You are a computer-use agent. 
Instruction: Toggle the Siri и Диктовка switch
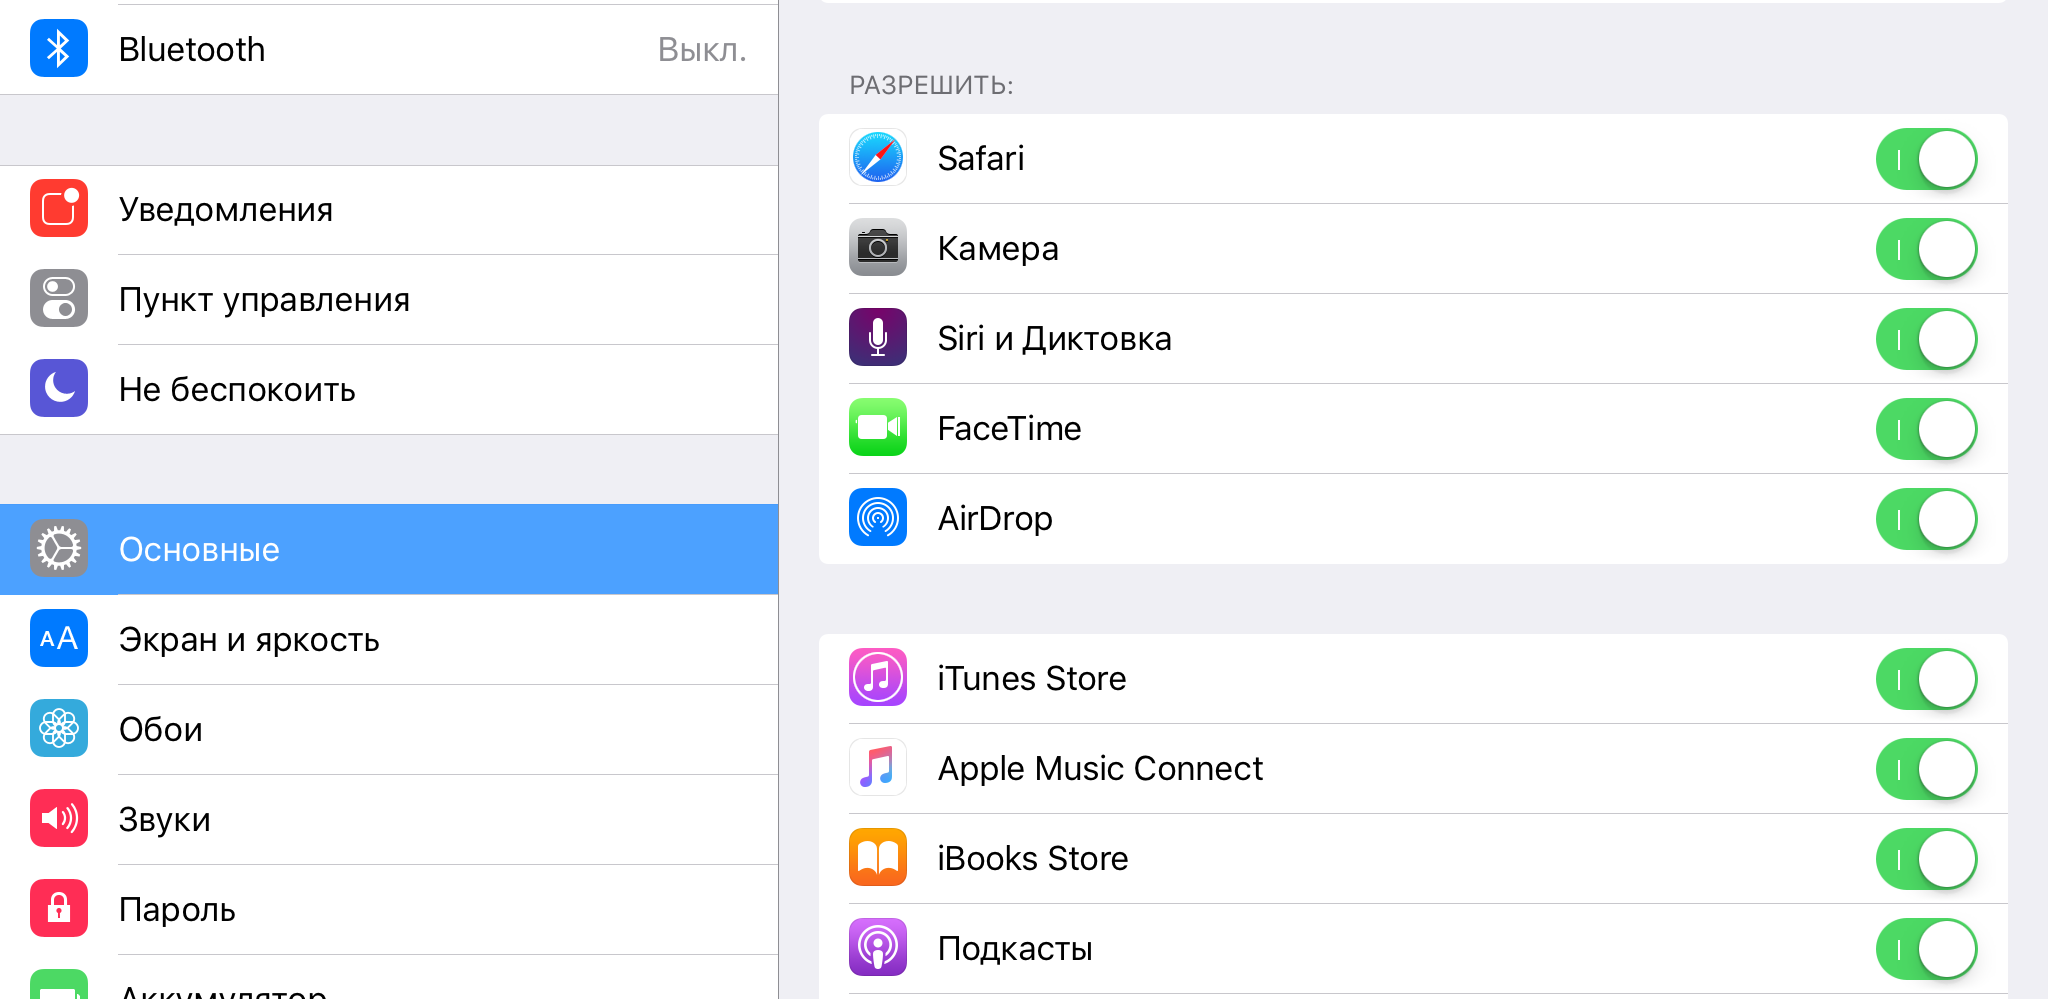pyautogui.click(x=1927, y=339)
